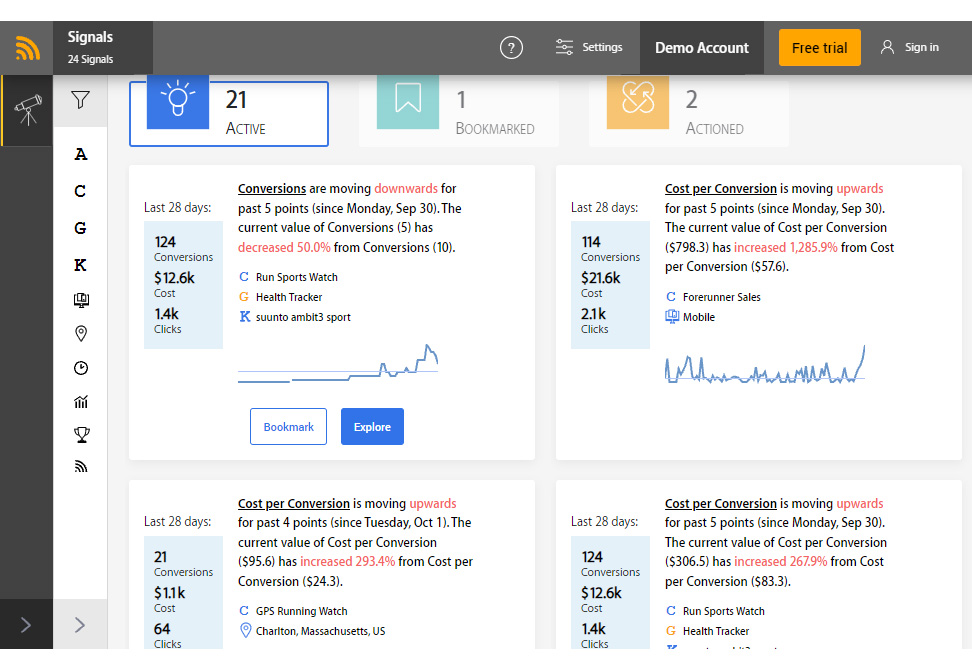Show the 2 Actioned signals tab
This screenshot has height=664, width=972.
(x=689, y=113)
